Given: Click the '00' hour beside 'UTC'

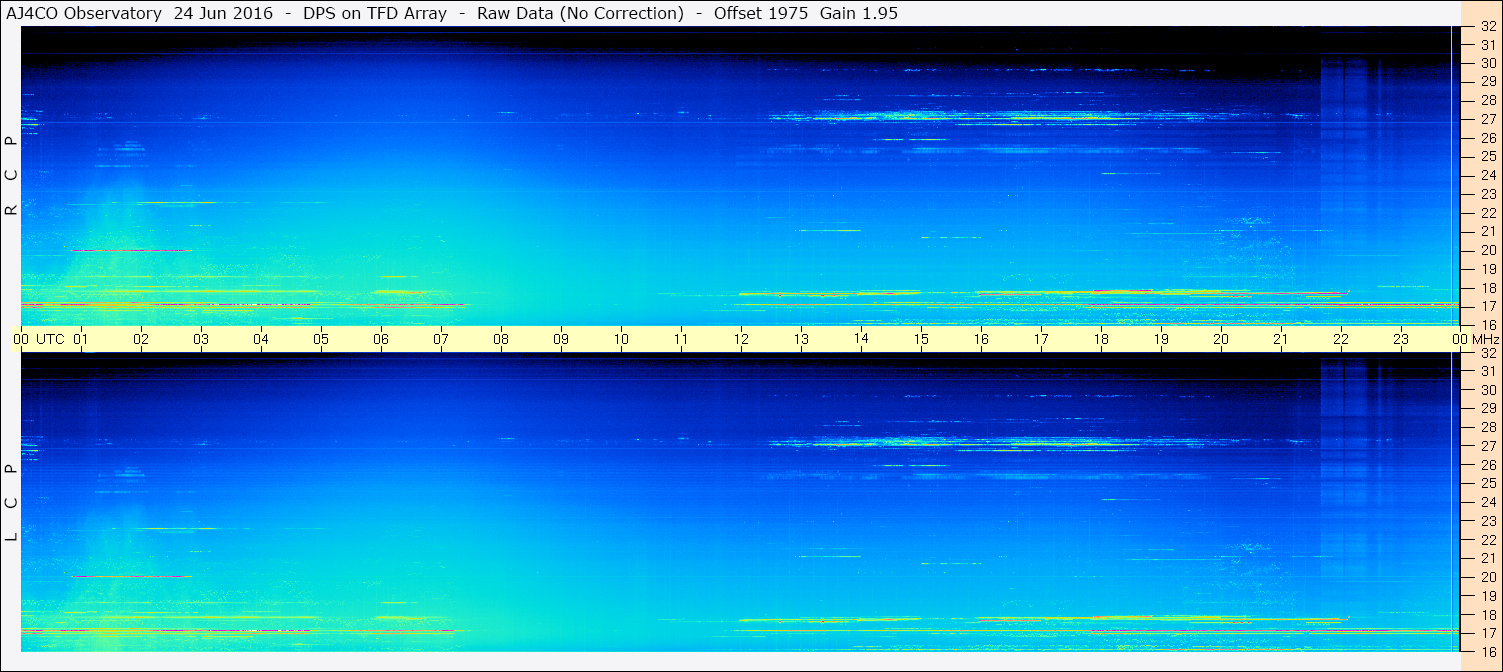Looking at the screenshot, I should (21, 339).
